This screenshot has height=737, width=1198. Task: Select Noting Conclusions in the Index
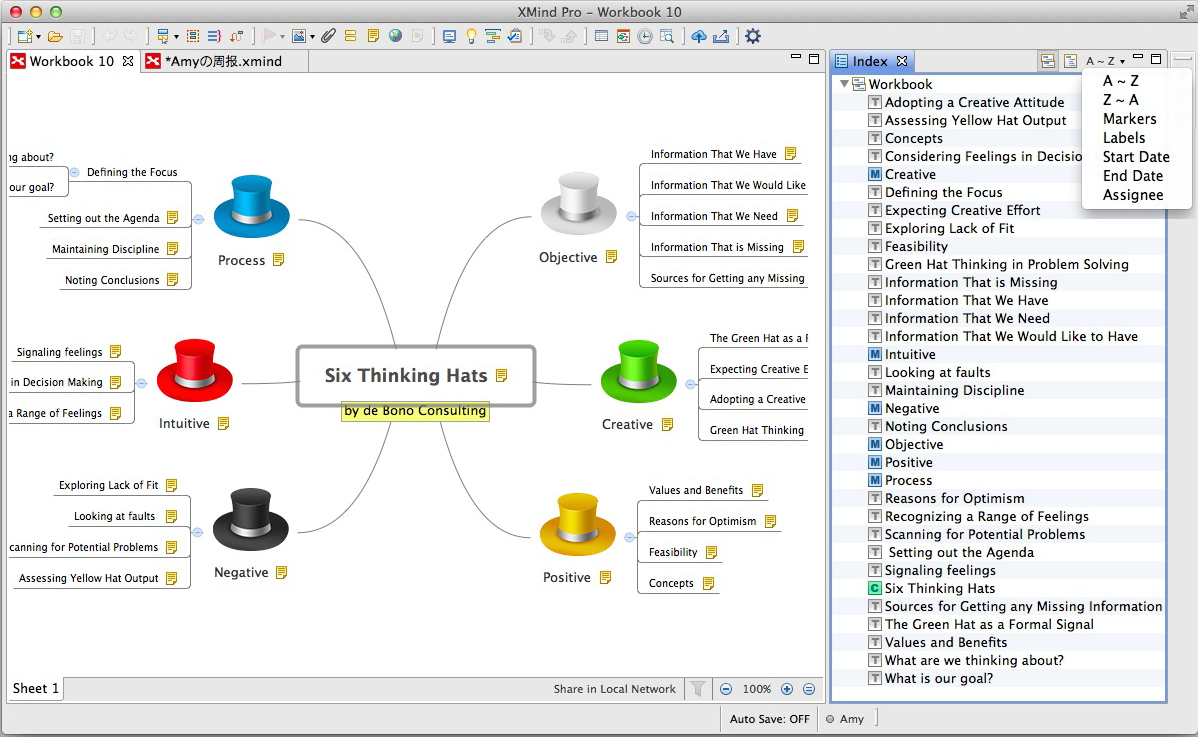click(x=946, y=426)
